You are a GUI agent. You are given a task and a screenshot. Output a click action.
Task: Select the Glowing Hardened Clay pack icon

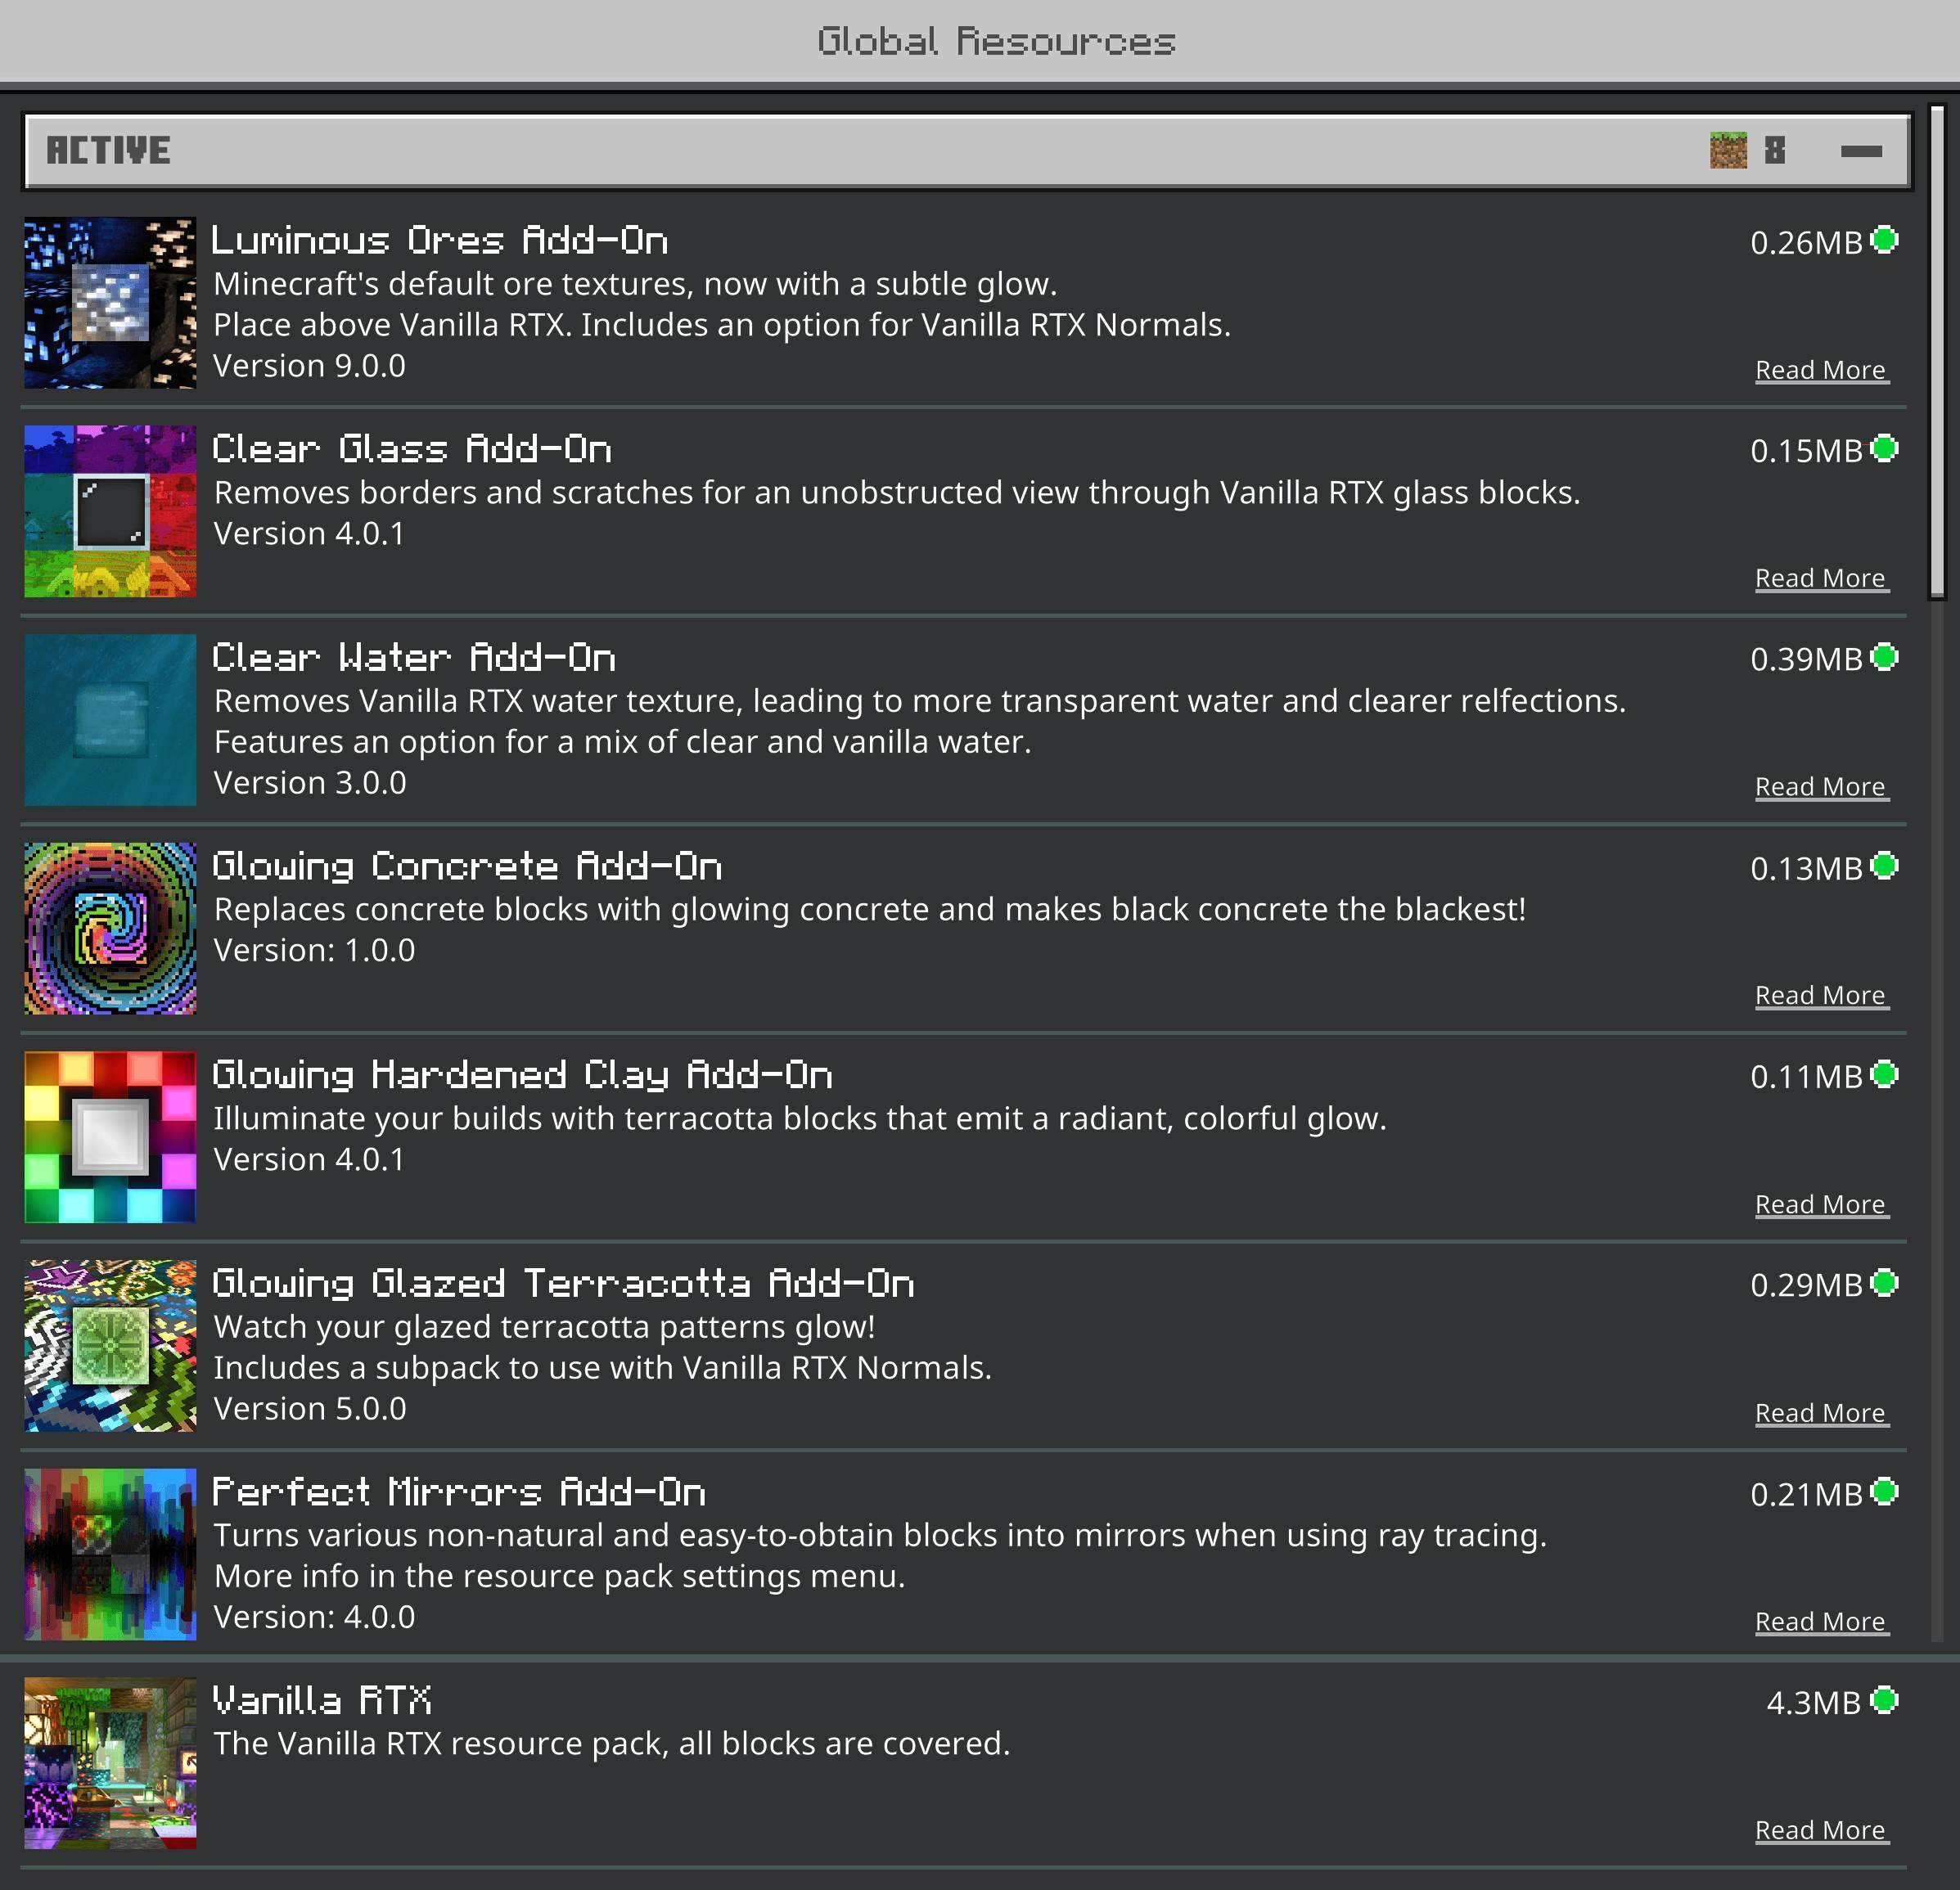tap(110, 1137)
